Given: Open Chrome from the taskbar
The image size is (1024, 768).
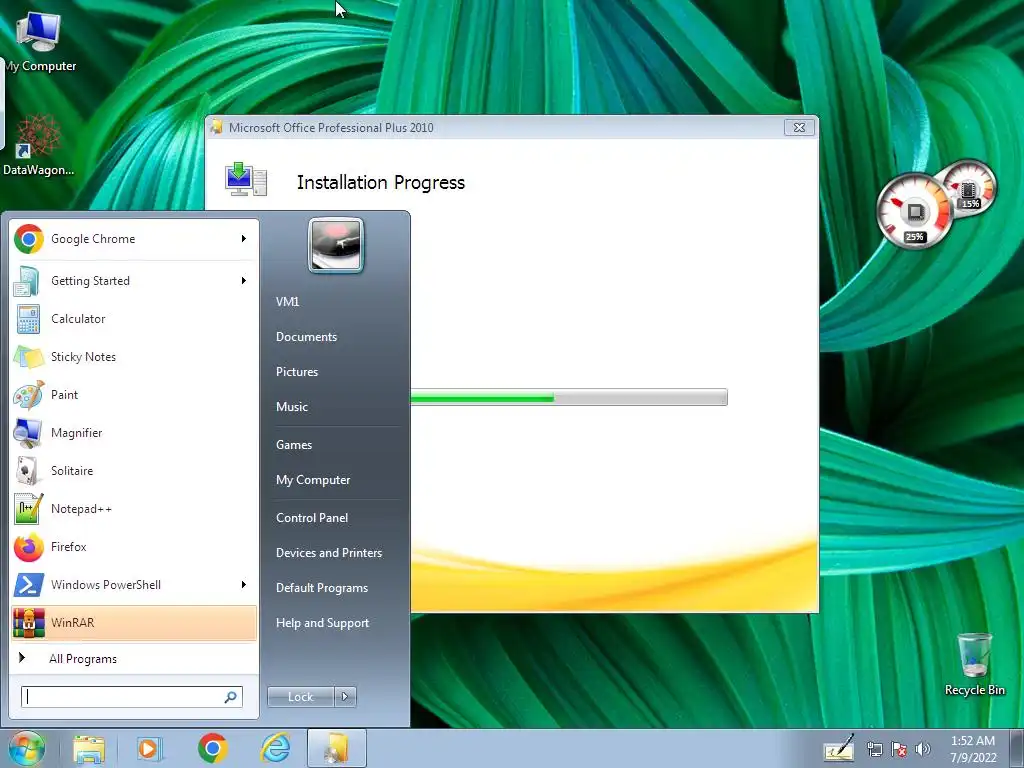Looking at the screenshot, I should 212,748.
